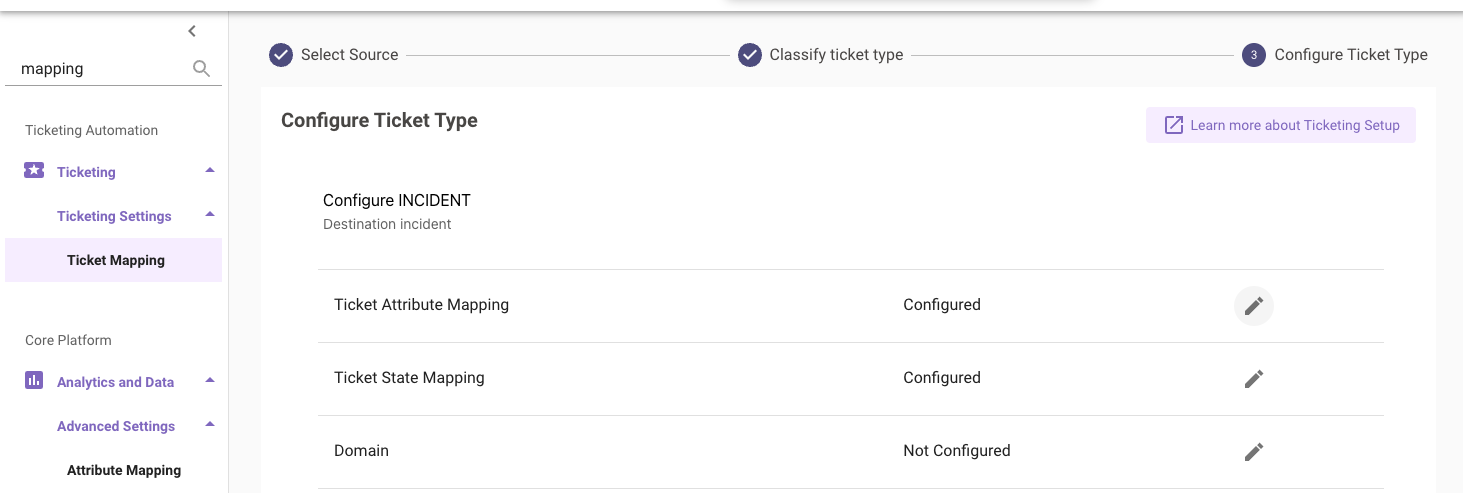Screen dimensions: 1463x493
Task: Edit Domain configuration with pencil icon
Action: coord(1253,451)
